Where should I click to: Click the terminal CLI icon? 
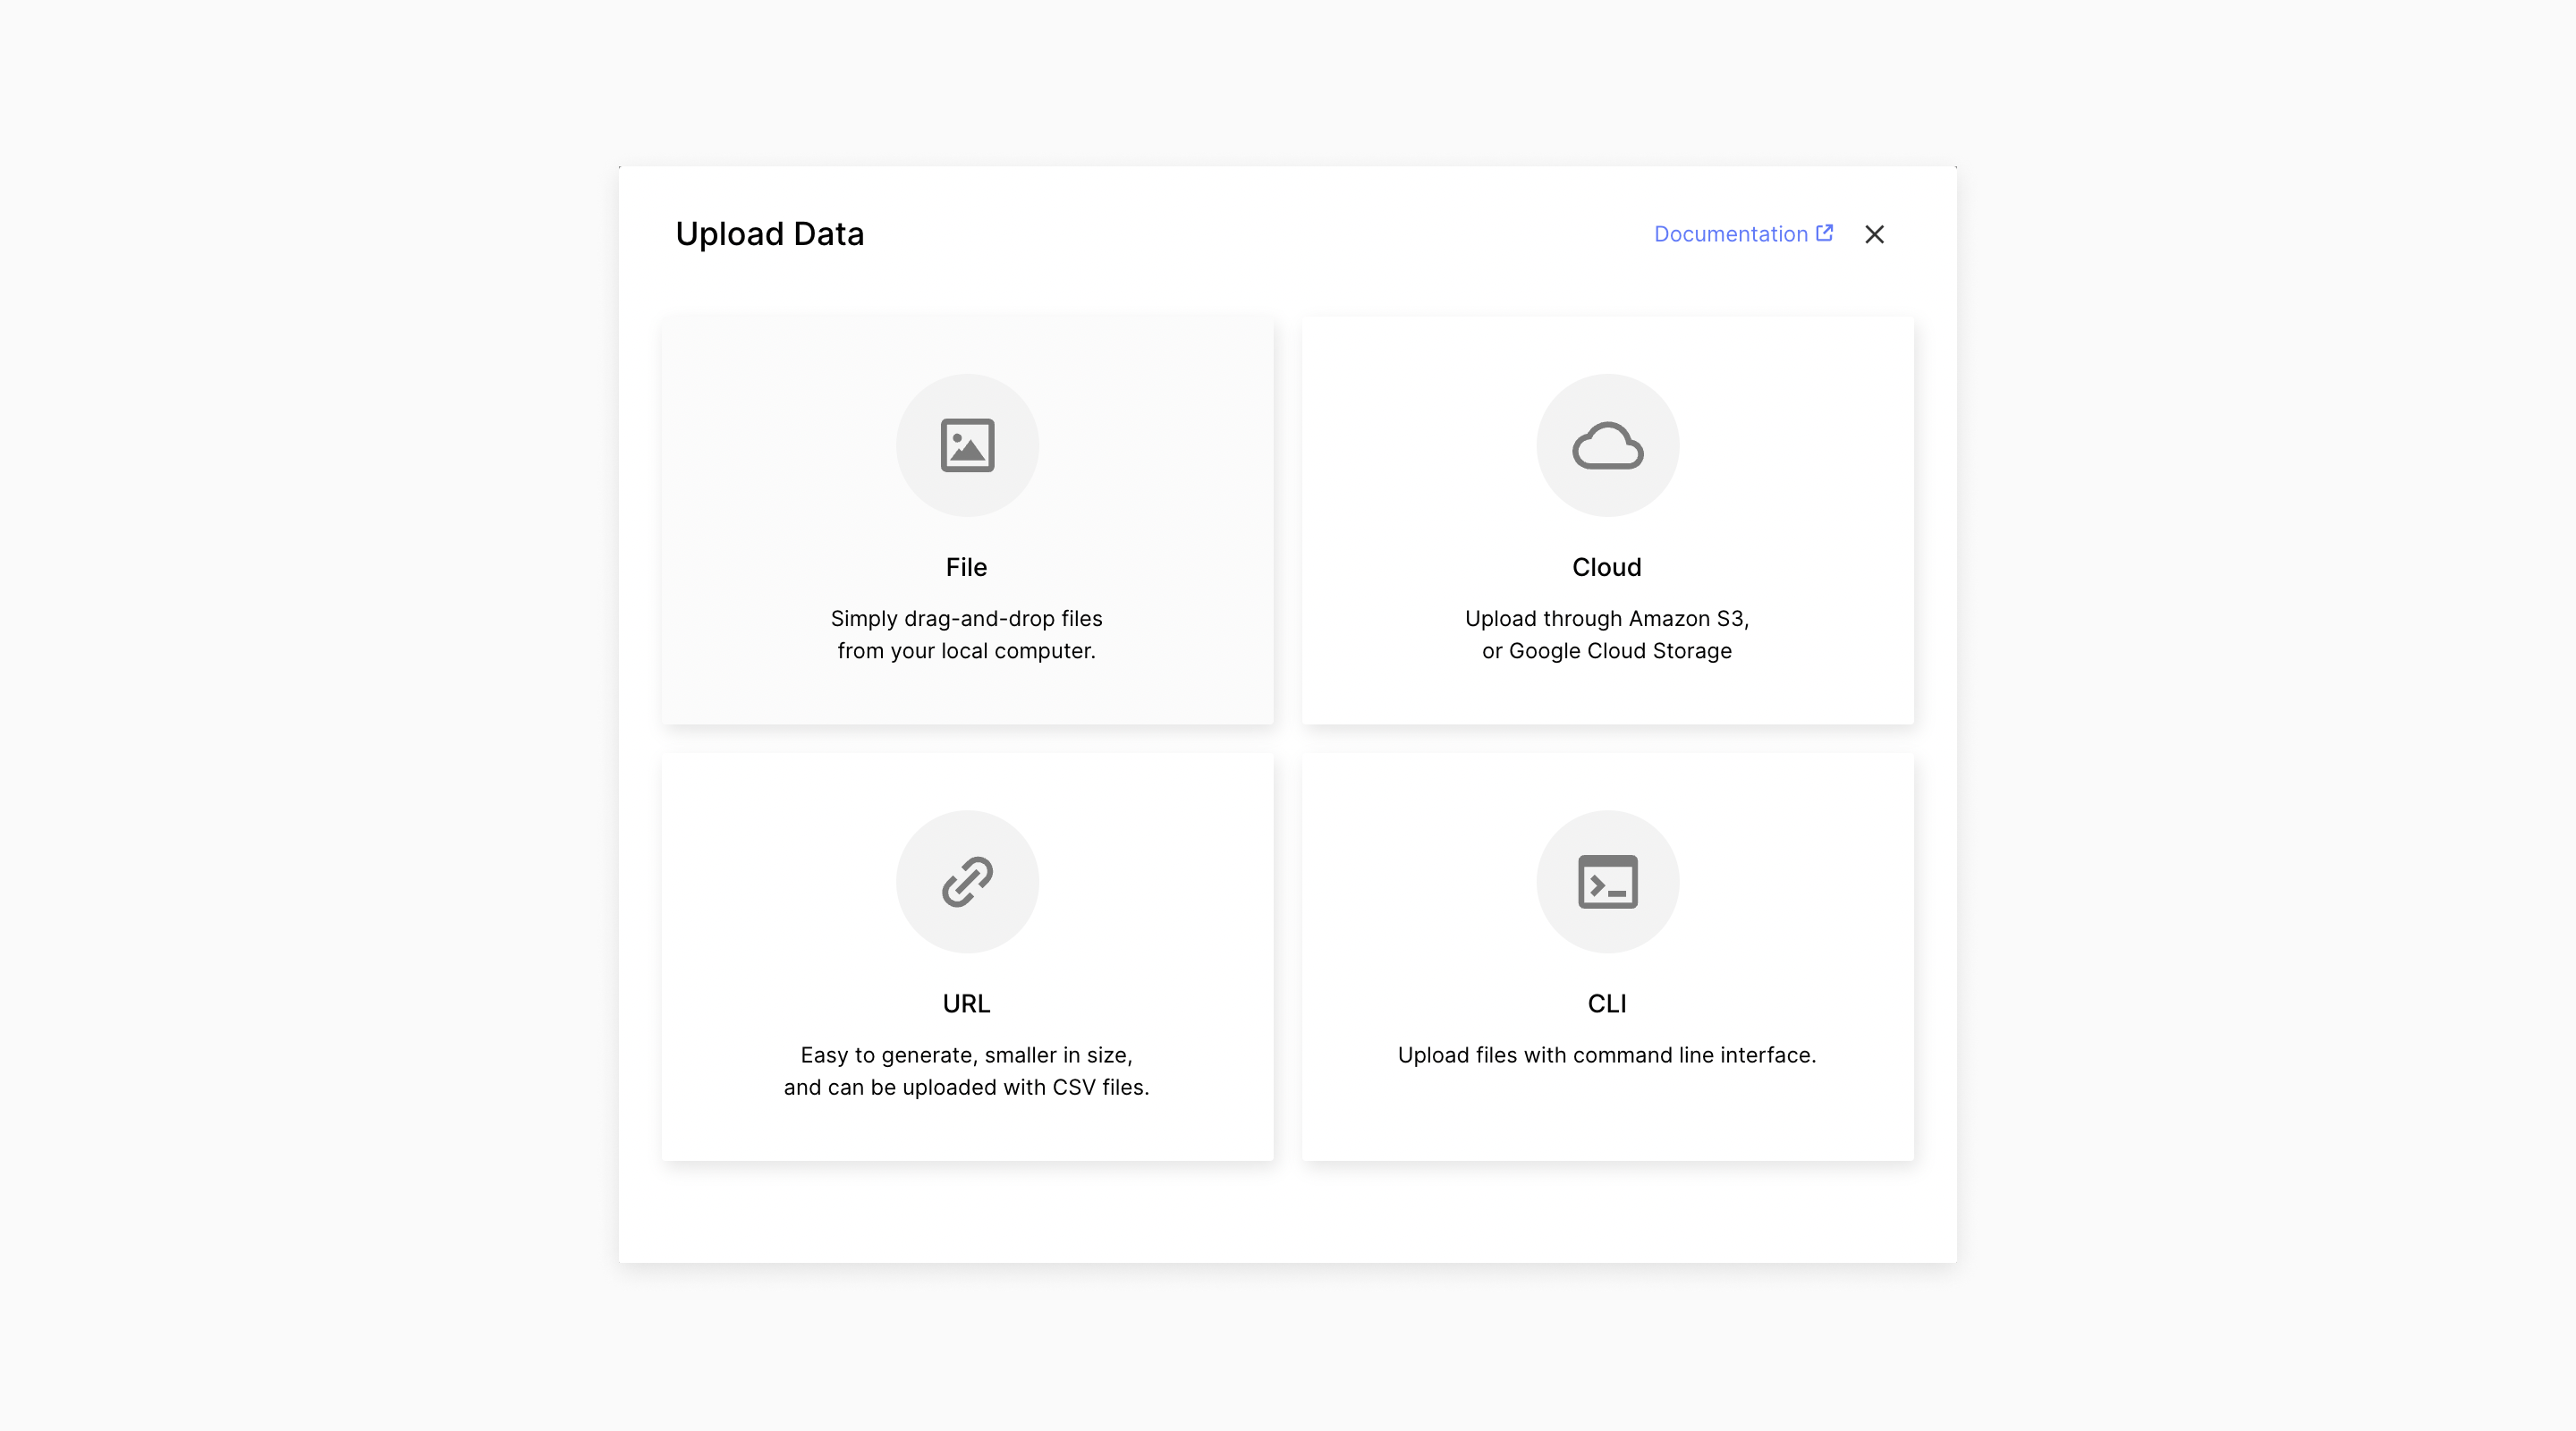(x=1607, y=881)
